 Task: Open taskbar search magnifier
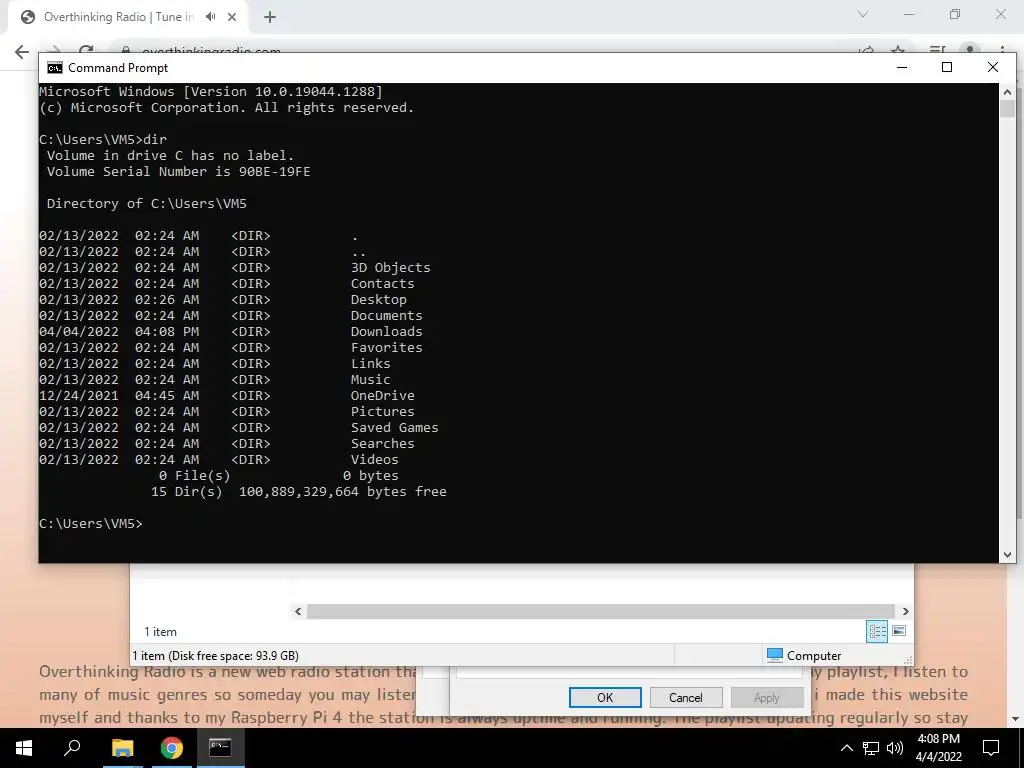(72, 748)
